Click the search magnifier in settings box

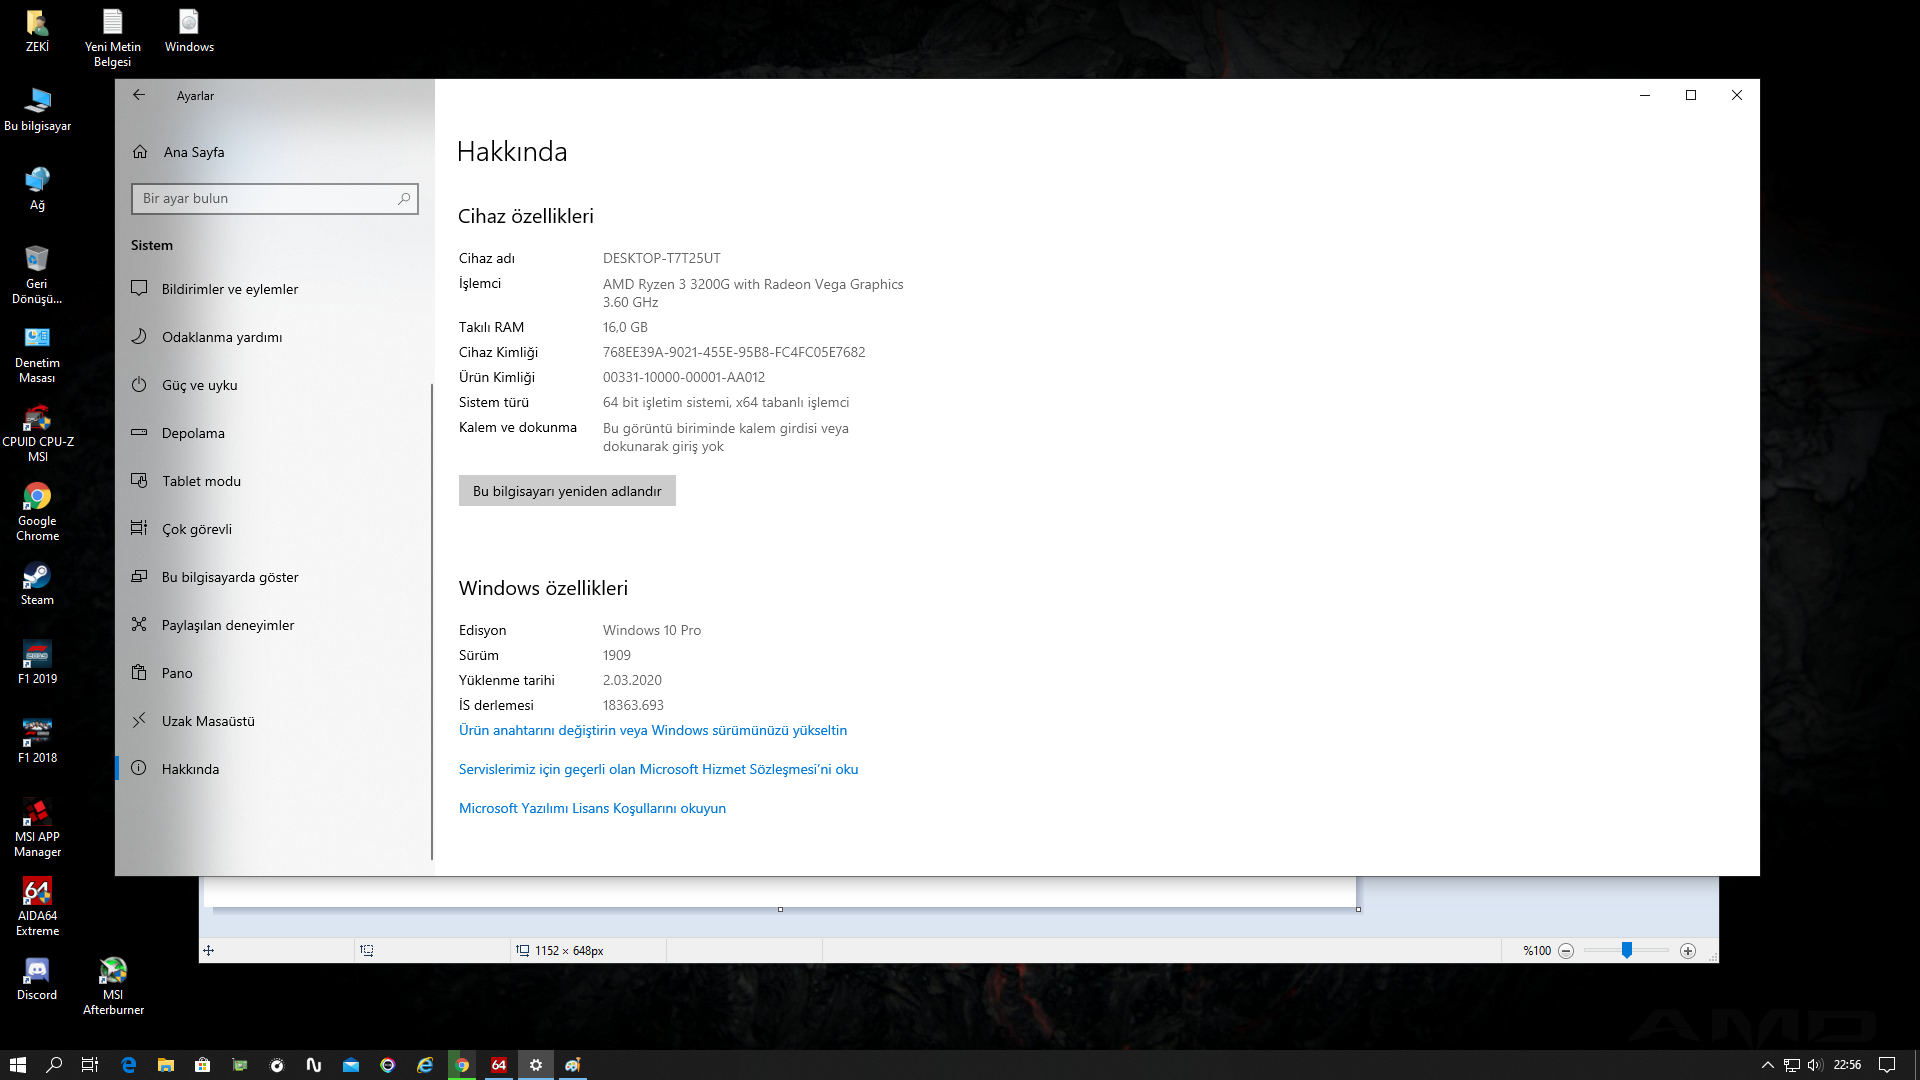[x=403, y=198]
